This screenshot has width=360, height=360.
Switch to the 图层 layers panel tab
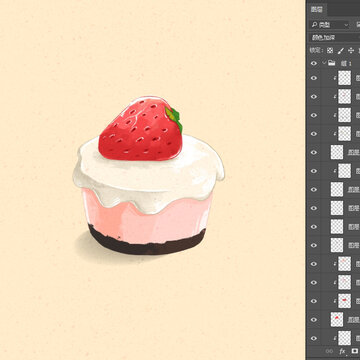point(316,9)
